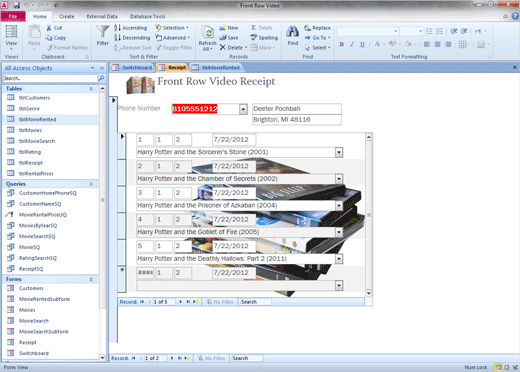Click the Spelling check icon

[x=254, y=38]
